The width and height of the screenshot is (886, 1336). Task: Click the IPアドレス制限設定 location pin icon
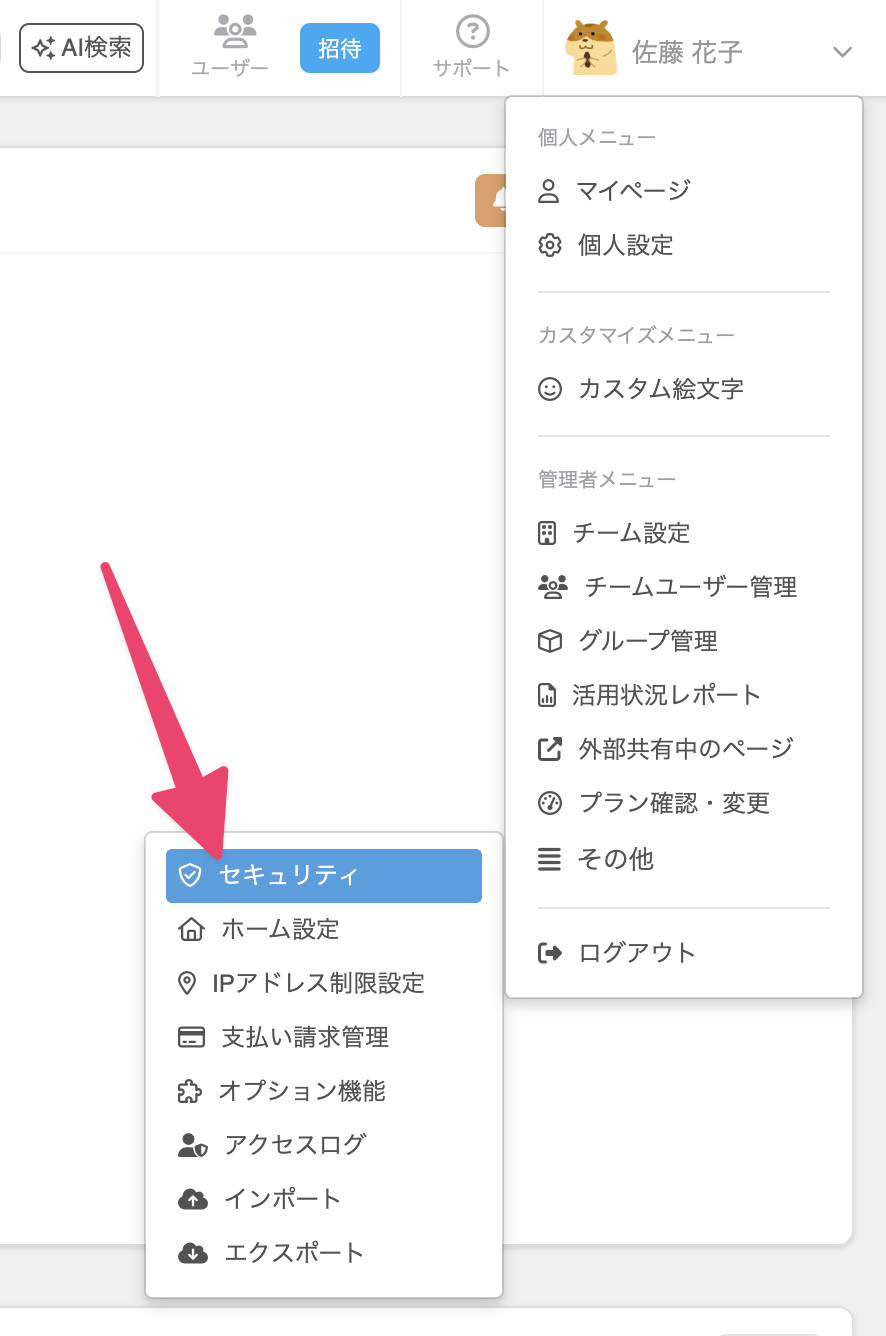[187, 984]
